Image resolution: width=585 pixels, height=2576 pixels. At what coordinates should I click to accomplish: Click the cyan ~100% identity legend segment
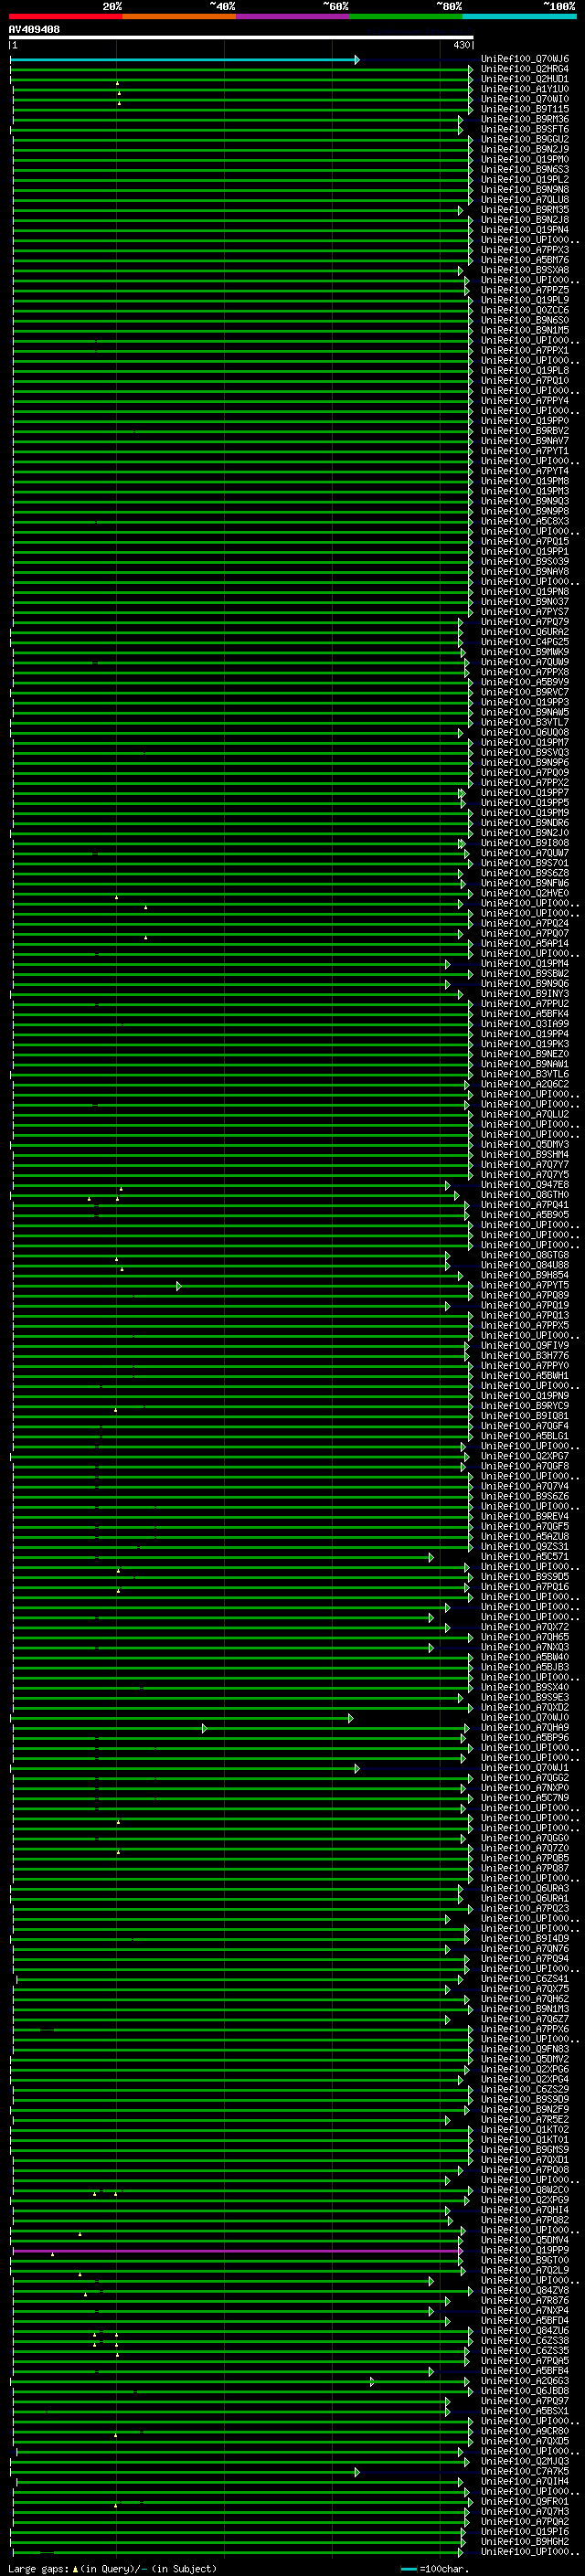(520, 16)
